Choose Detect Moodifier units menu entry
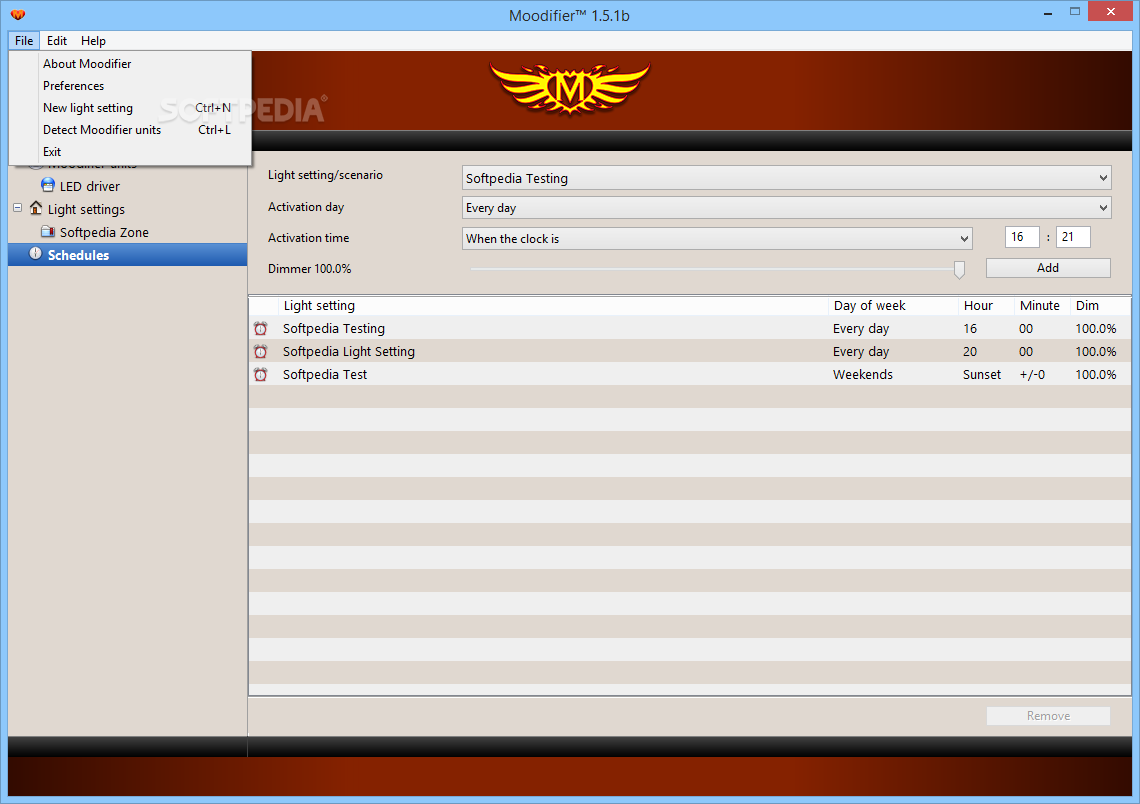1140x804 pixels. click(131, 129)
